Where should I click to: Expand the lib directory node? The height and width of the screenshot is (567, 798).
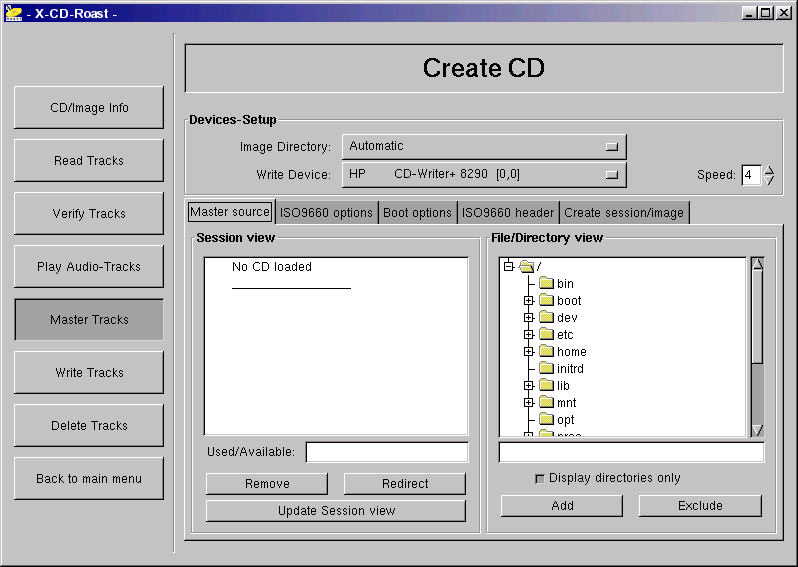coord(528,386)
